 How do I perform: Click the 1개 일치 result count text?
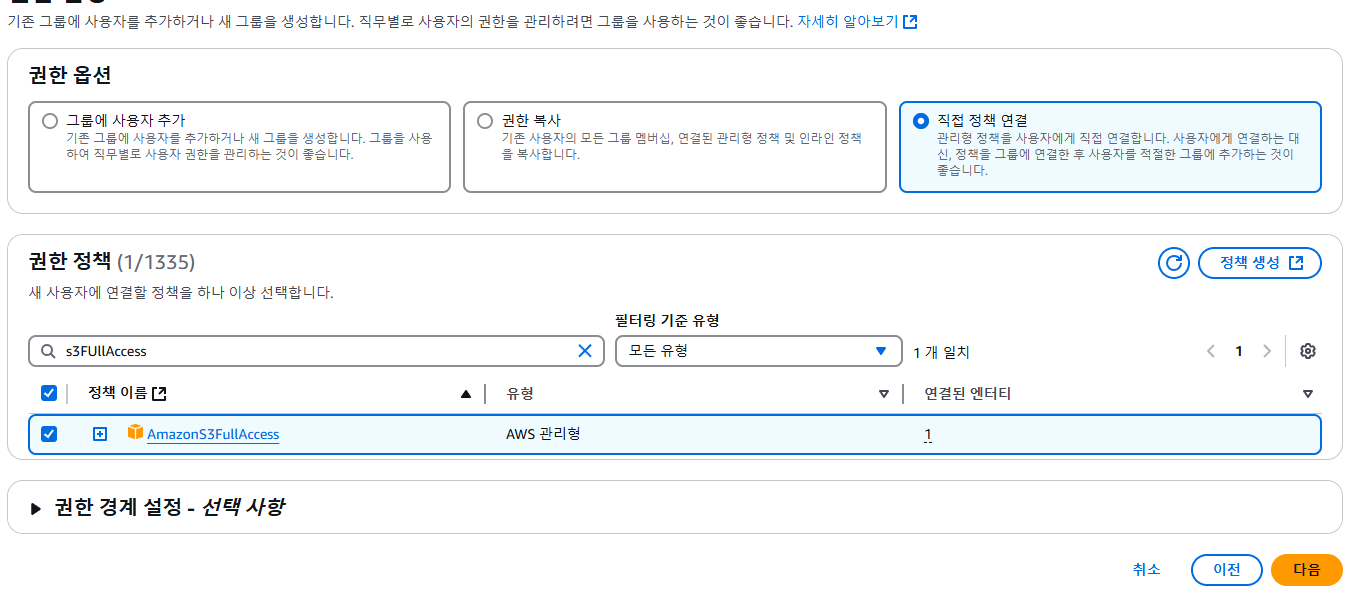[x=942, y=352]
